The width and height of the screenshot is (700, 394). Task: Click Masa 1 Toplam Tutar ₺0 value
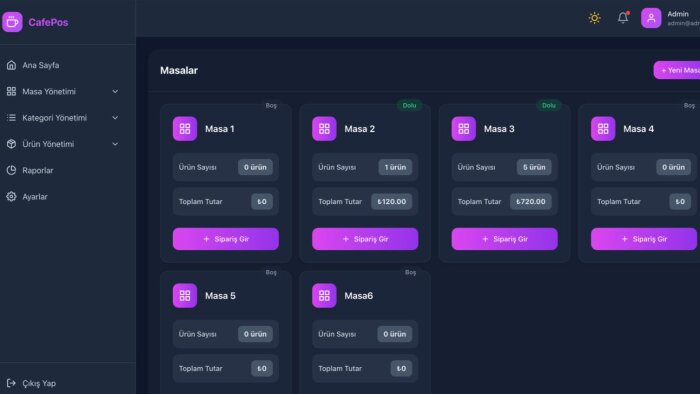[262, 202]
